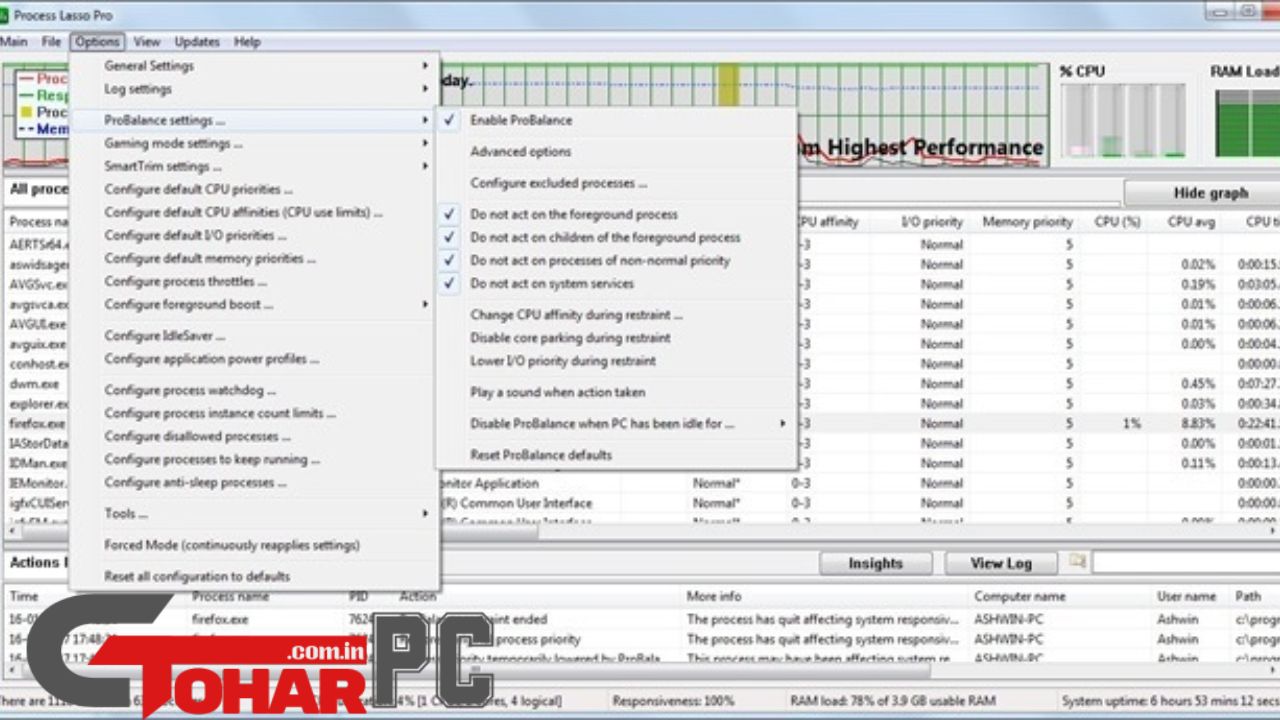Expand Tools submenu
Screen dimensions: 1280x720
255,514
